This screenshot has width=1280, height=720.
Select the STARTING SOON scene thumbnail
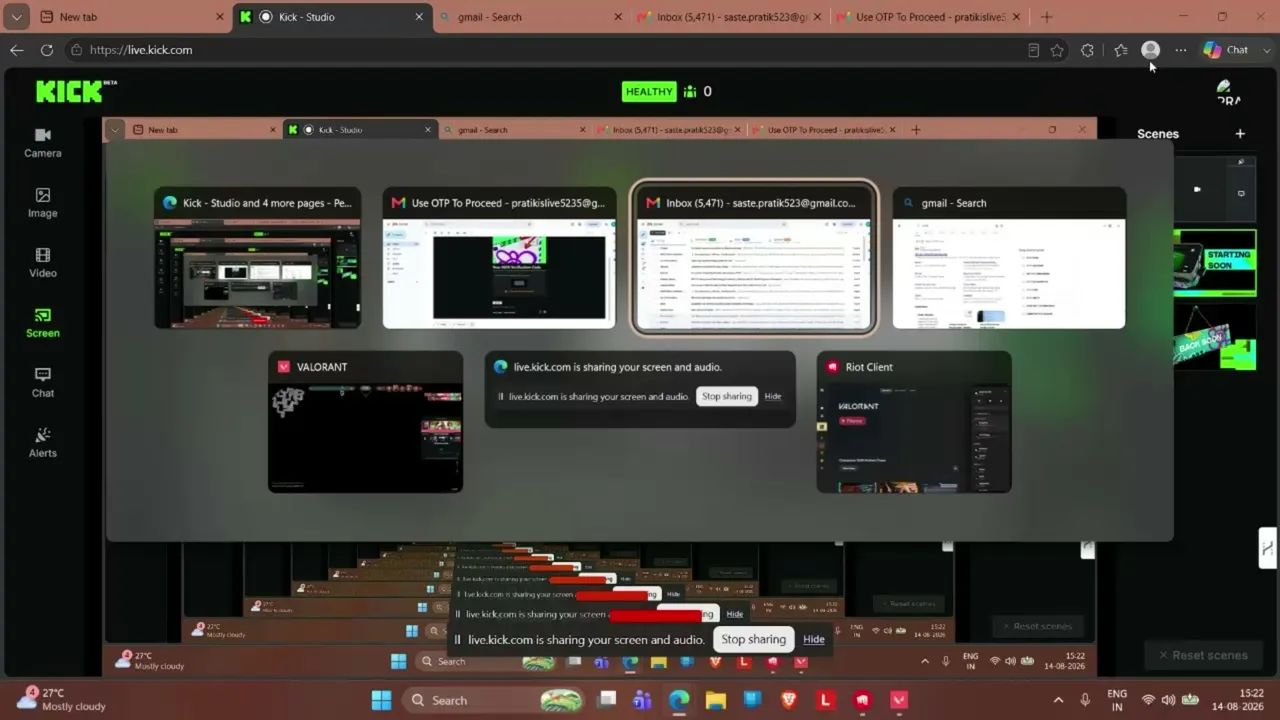[1214, 263]
